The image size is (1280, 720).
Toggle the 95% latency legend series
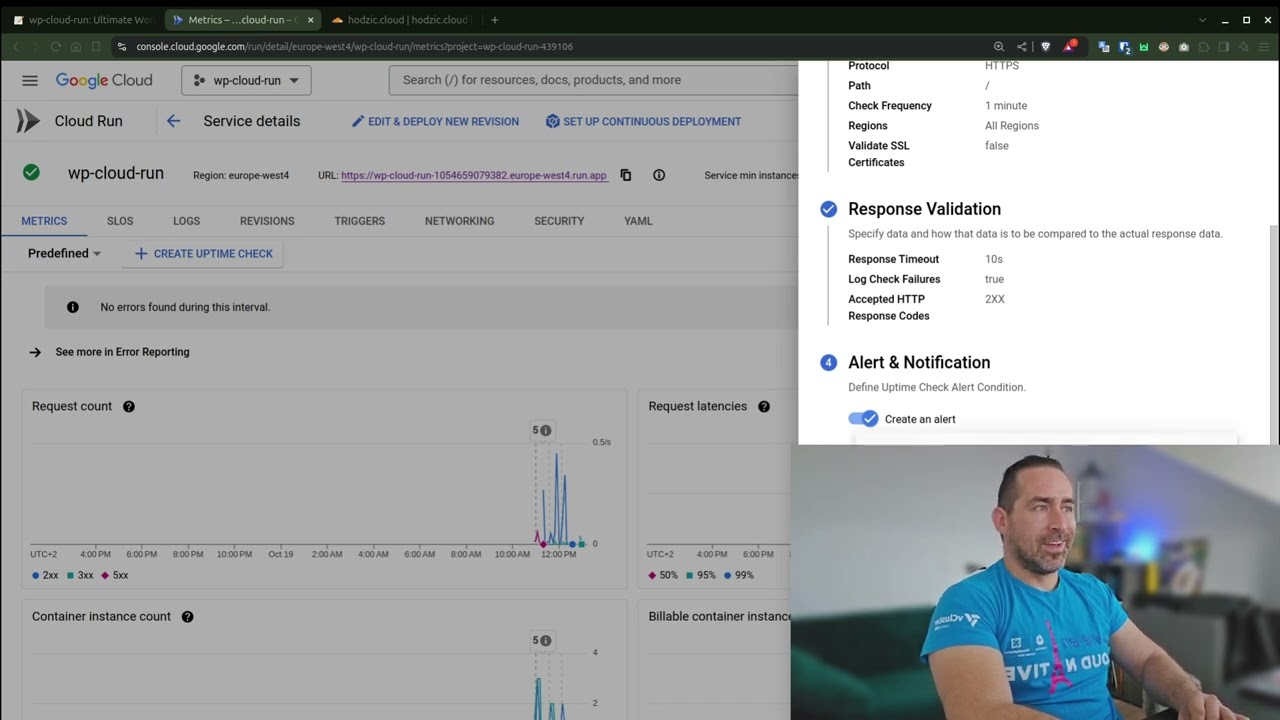[x=701, y=575]
